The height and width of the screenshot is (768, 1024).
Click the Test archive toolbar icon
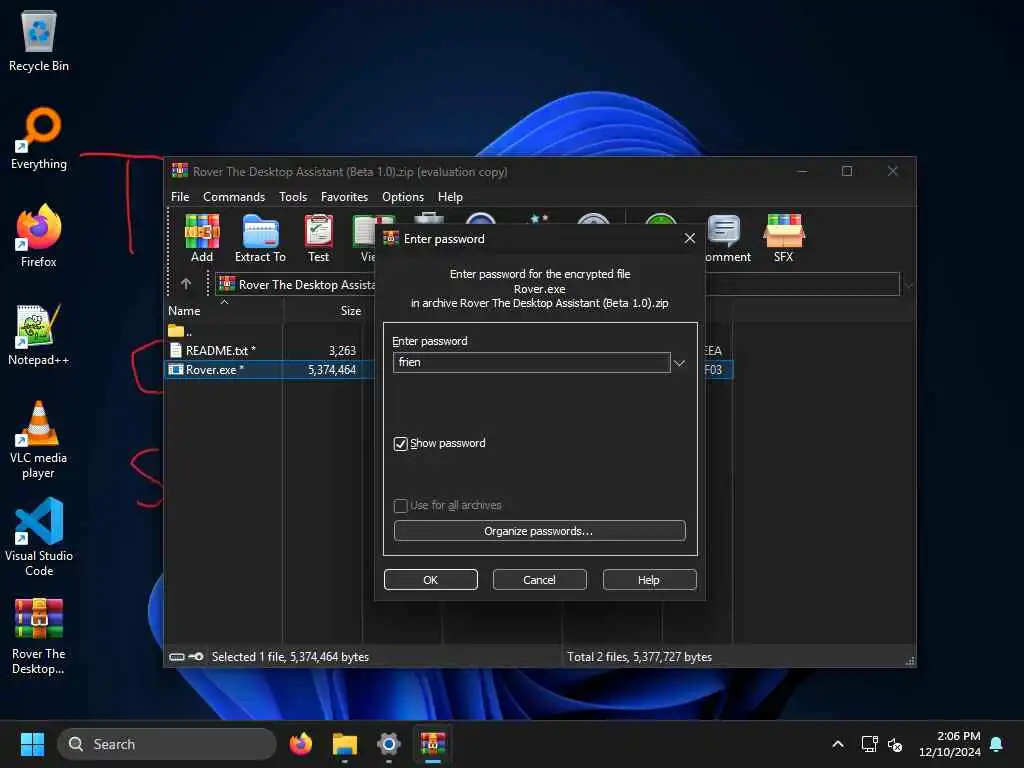319,238
